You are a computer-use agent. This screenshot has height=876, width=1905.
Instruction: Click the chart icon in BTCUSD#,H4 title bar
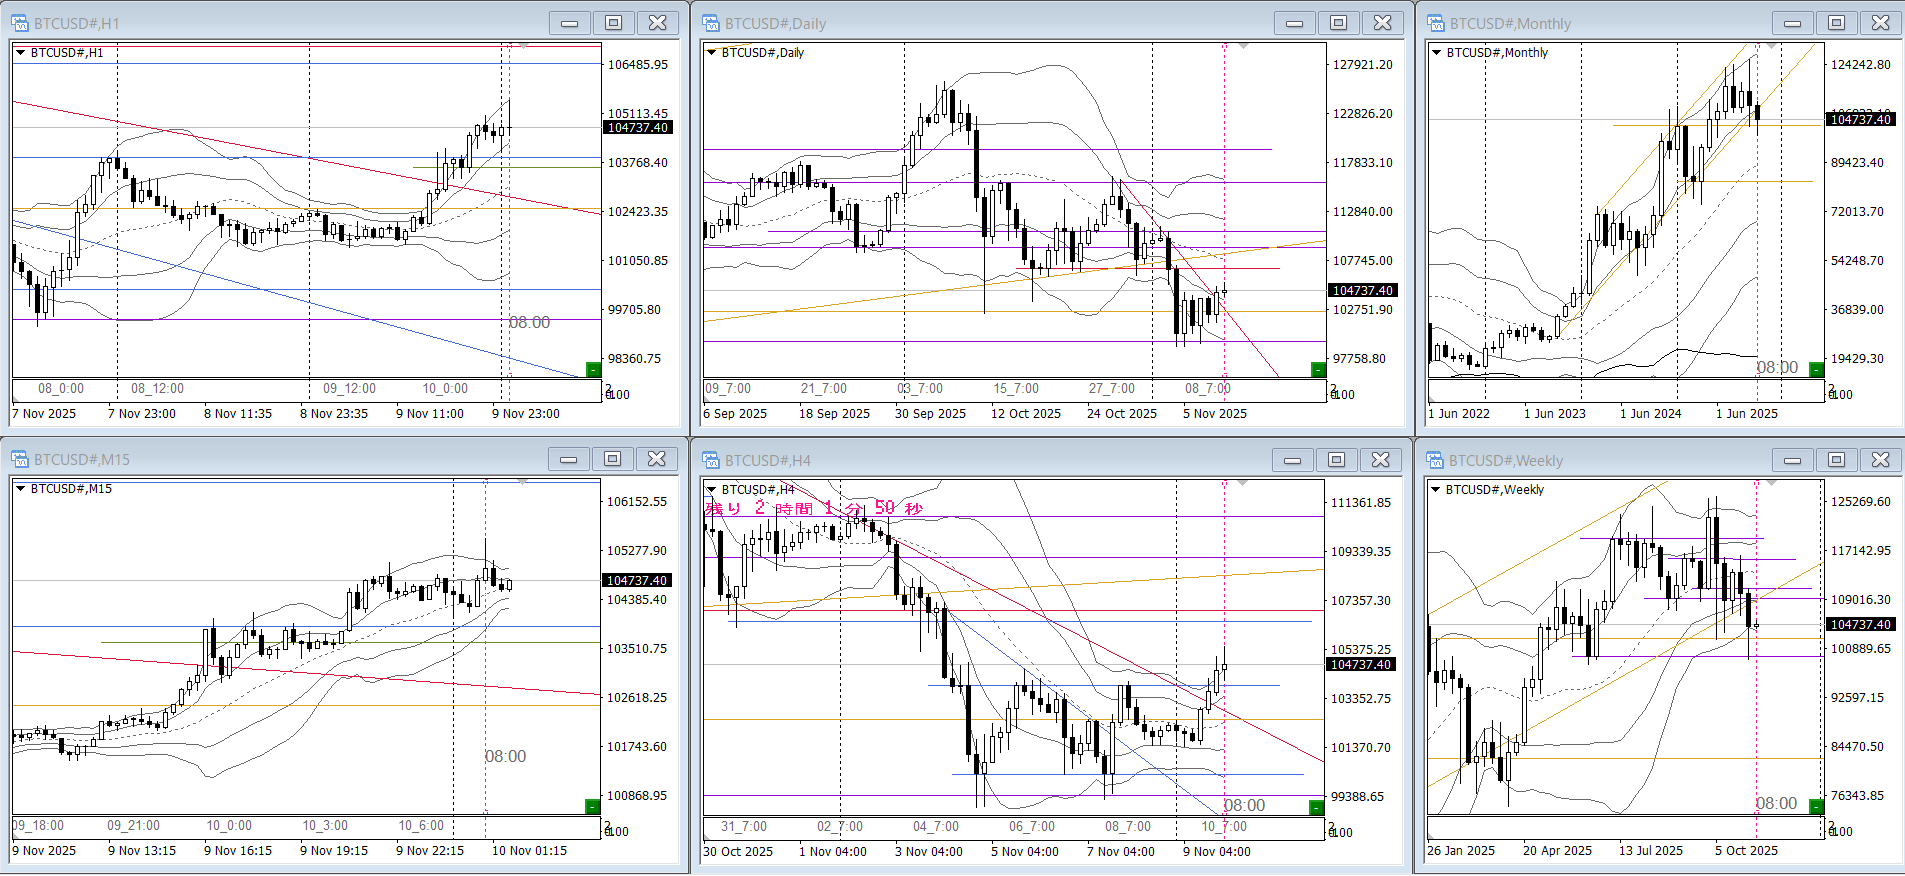point(711,460)
